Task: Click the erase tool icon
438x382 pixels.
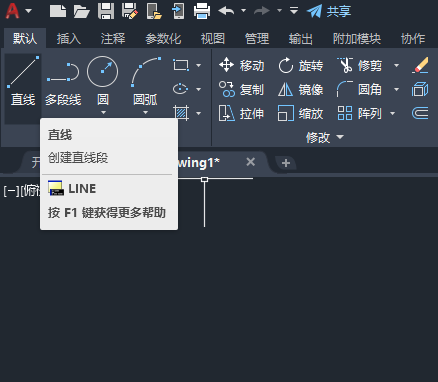Action: [x=420, y=65]
